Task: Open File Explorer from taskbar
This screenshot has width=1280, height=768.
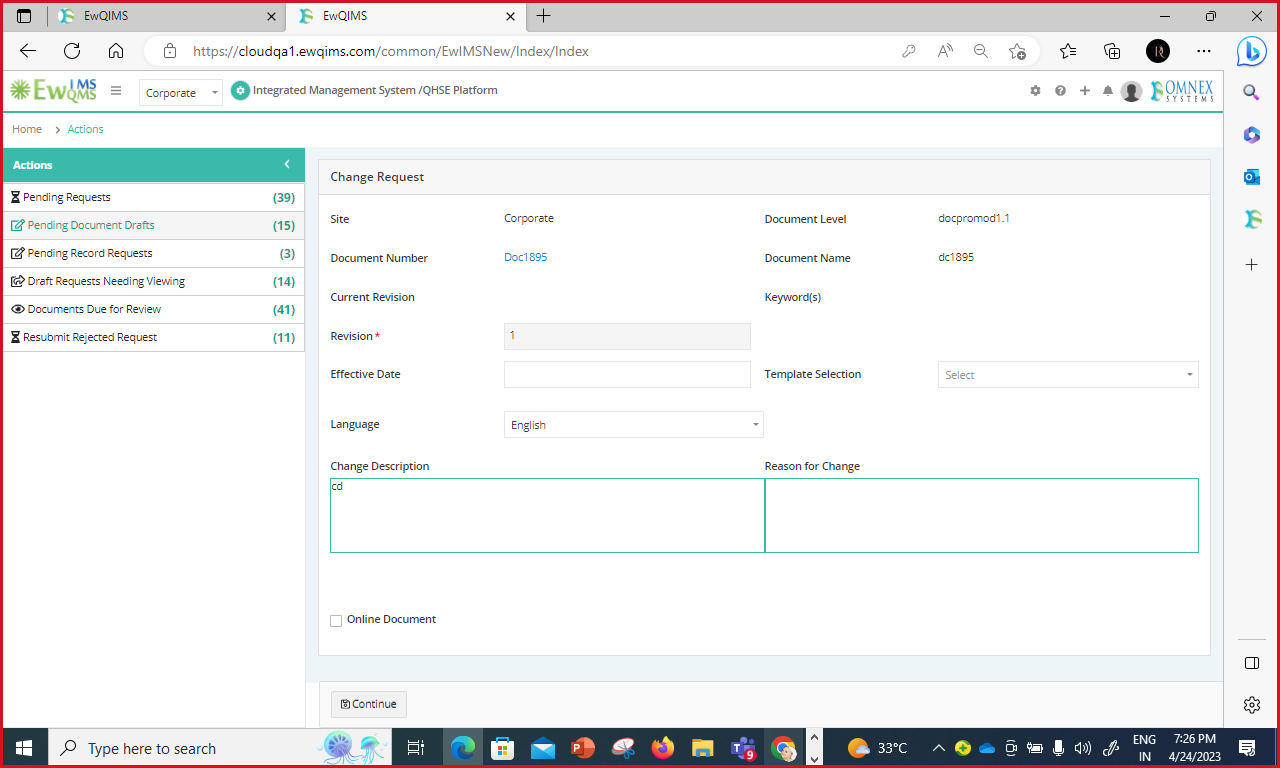Action: point(703,748)
